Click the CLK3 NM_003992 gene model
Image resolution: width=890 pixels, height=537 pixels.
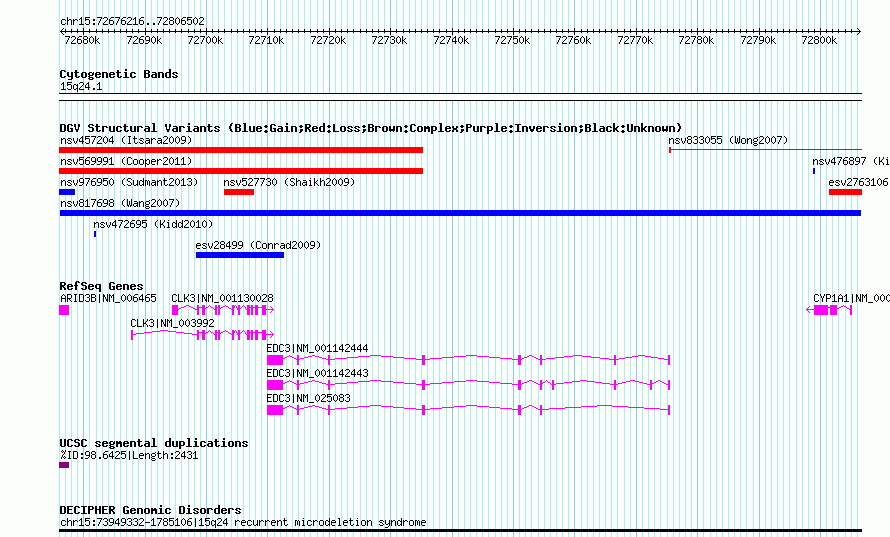coord(203,335)
